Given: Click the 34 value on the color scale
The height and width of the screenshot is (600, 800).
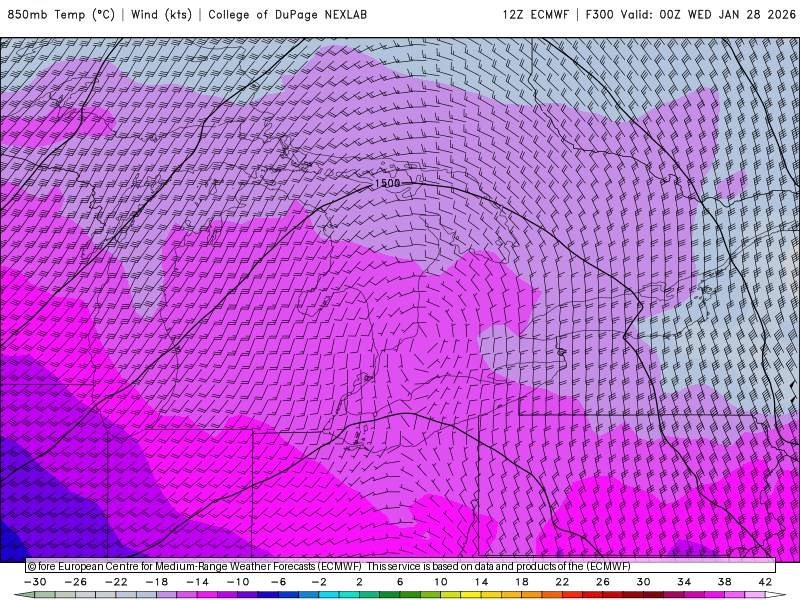Looking at the screenshot, I should [684, 582].
